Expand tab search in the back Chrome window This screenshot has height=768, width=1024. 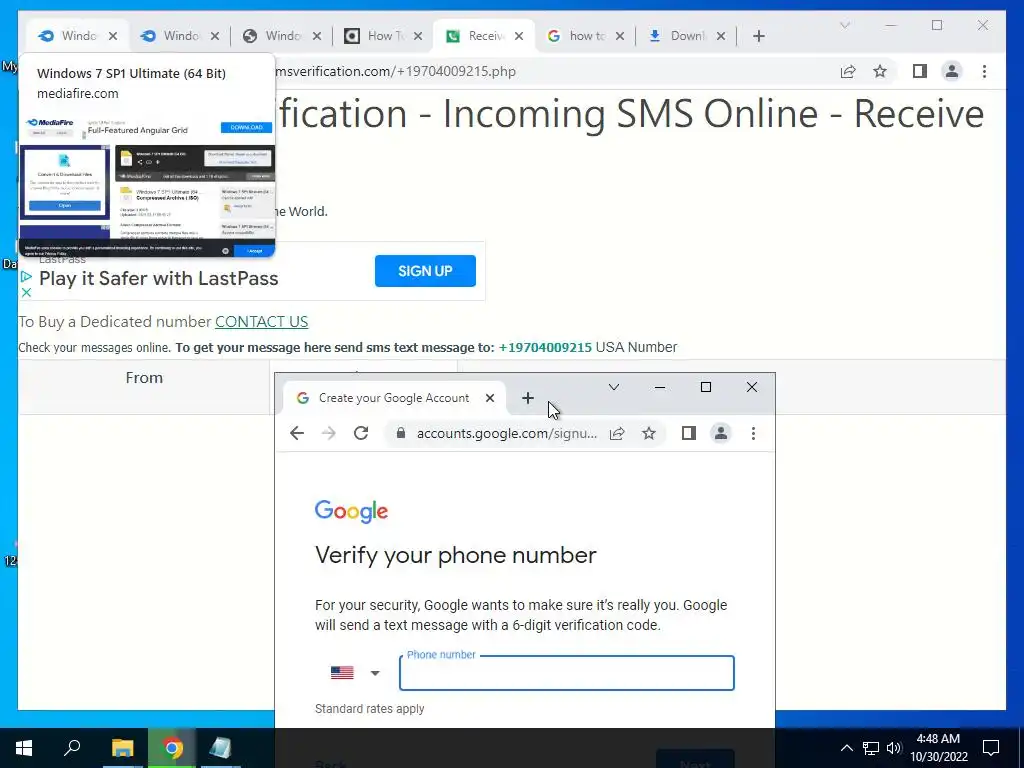pos(844,25)
